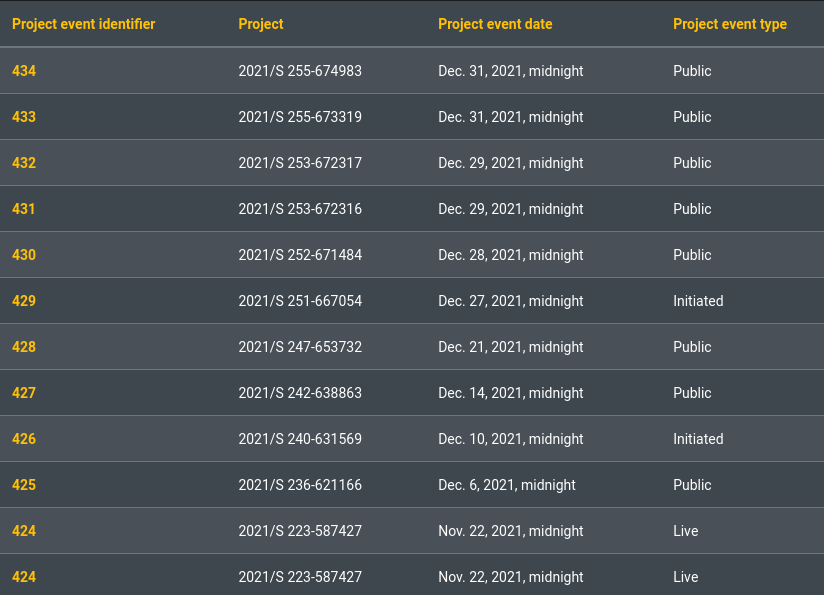Click project cell 2021/S 247-653732
824x595 pixels.
(x=300, y=347)
